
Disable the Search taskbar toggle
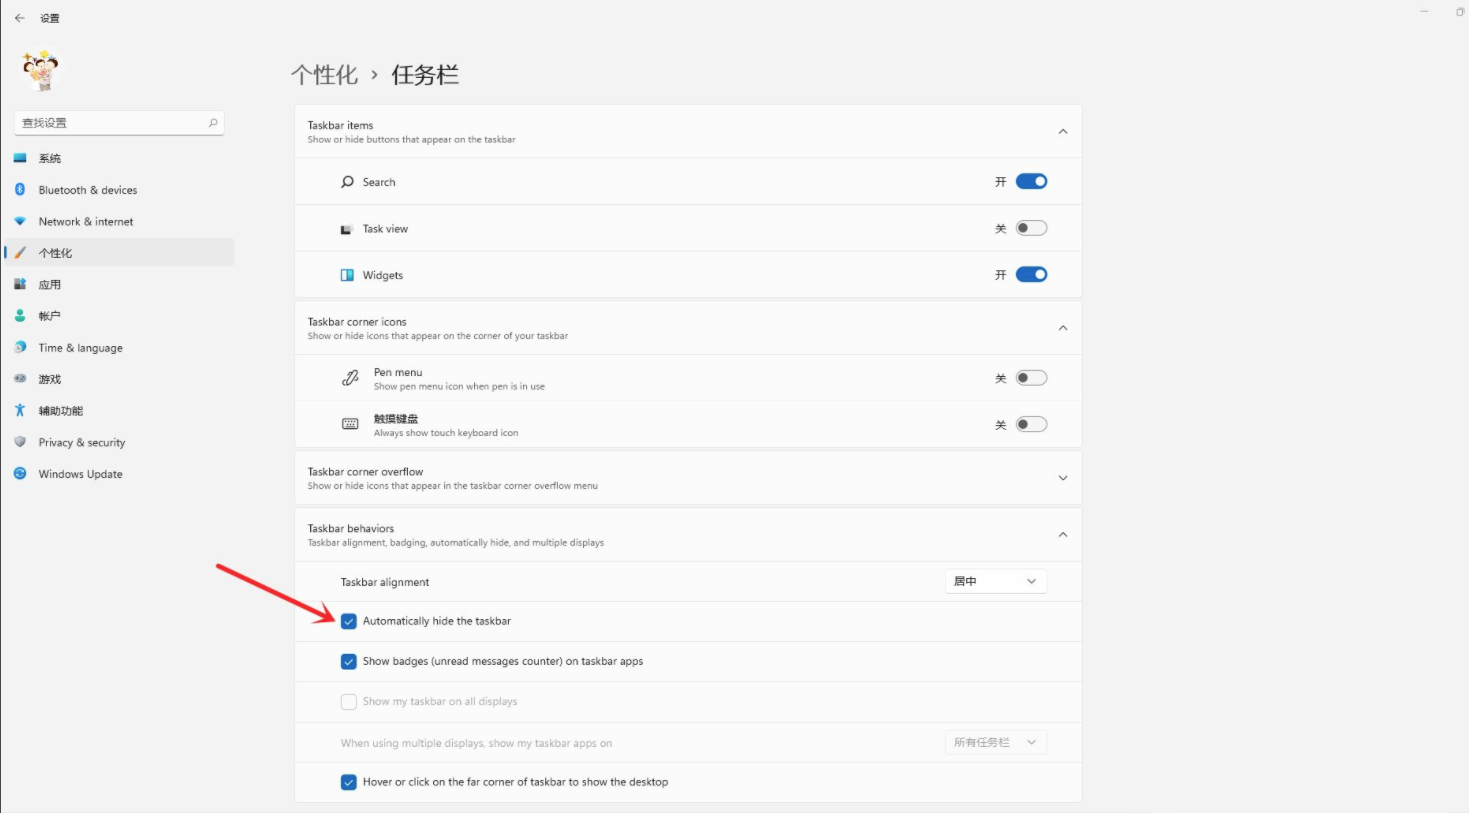[1032, 181]
